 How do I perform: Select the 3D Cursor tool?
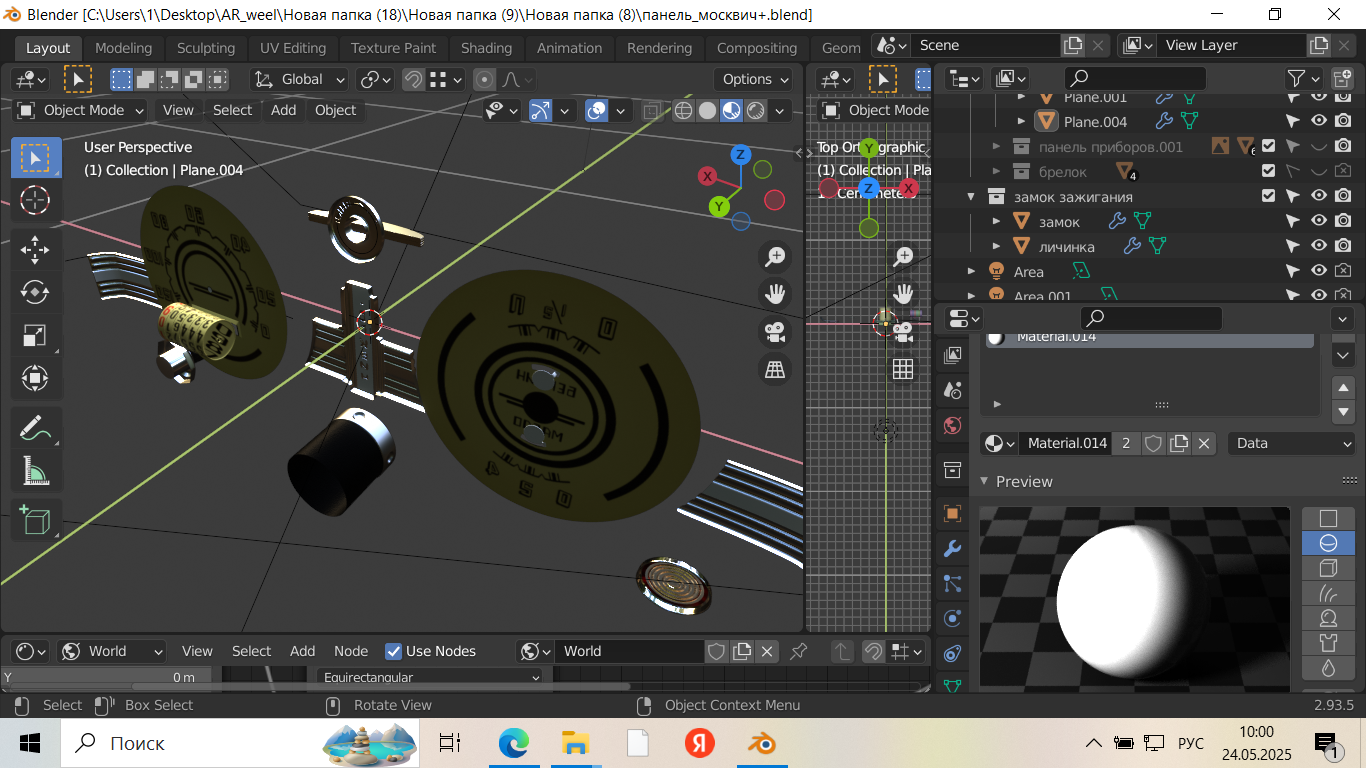tap(35, 200)
